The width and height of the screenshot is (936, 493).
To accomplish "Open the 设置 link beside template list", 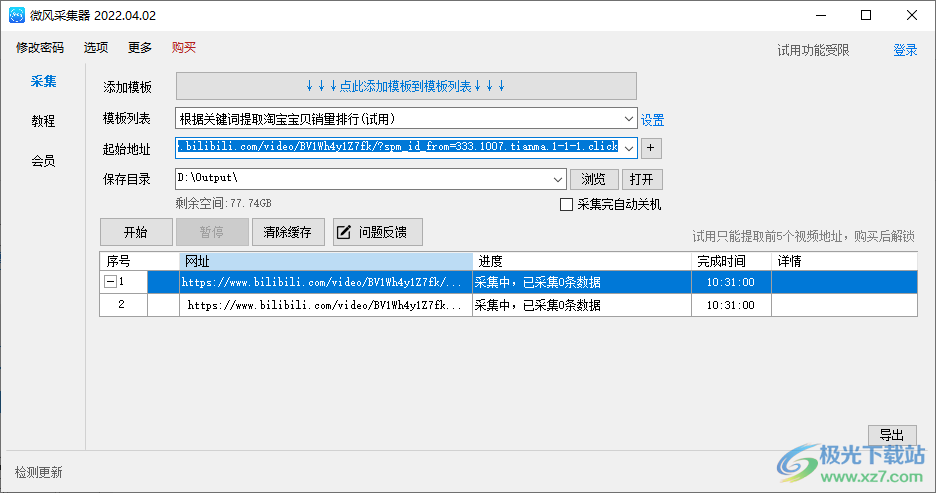I will [x=652, y=120].
